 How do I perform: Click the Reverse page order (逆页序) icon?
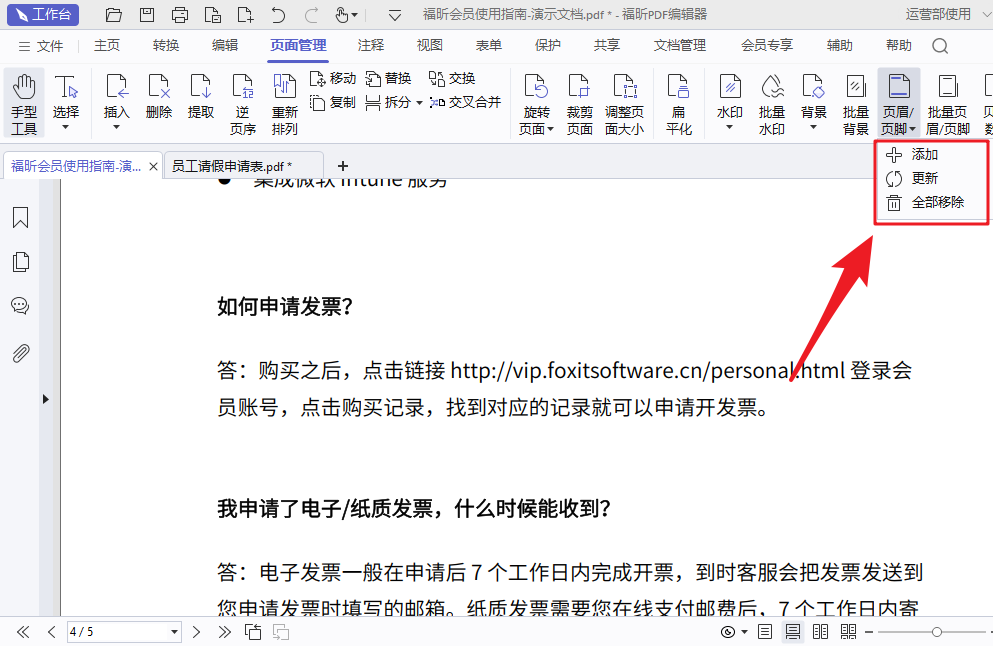[x=243, y=103]
